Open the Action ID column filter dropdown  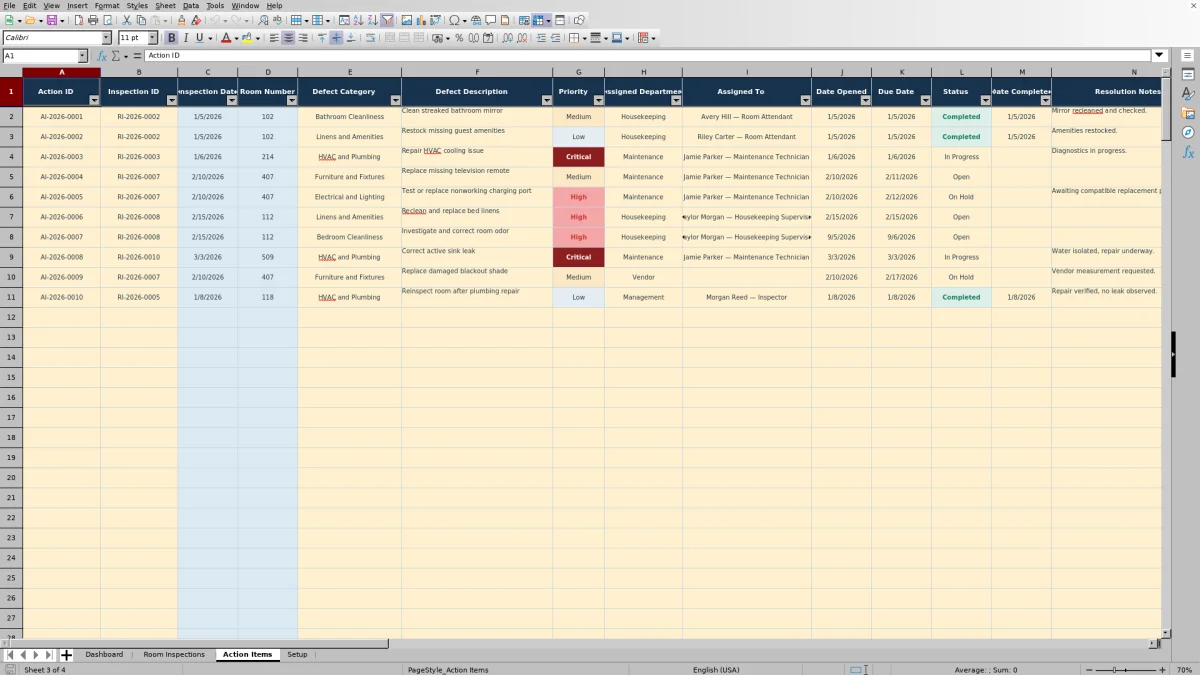94,100
